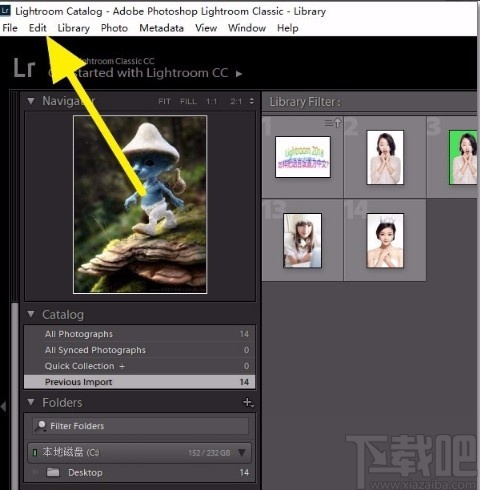Viewport: 480px width, 490px height.
Task: Click the green volume status indicator
Action: tap(34, 453)
